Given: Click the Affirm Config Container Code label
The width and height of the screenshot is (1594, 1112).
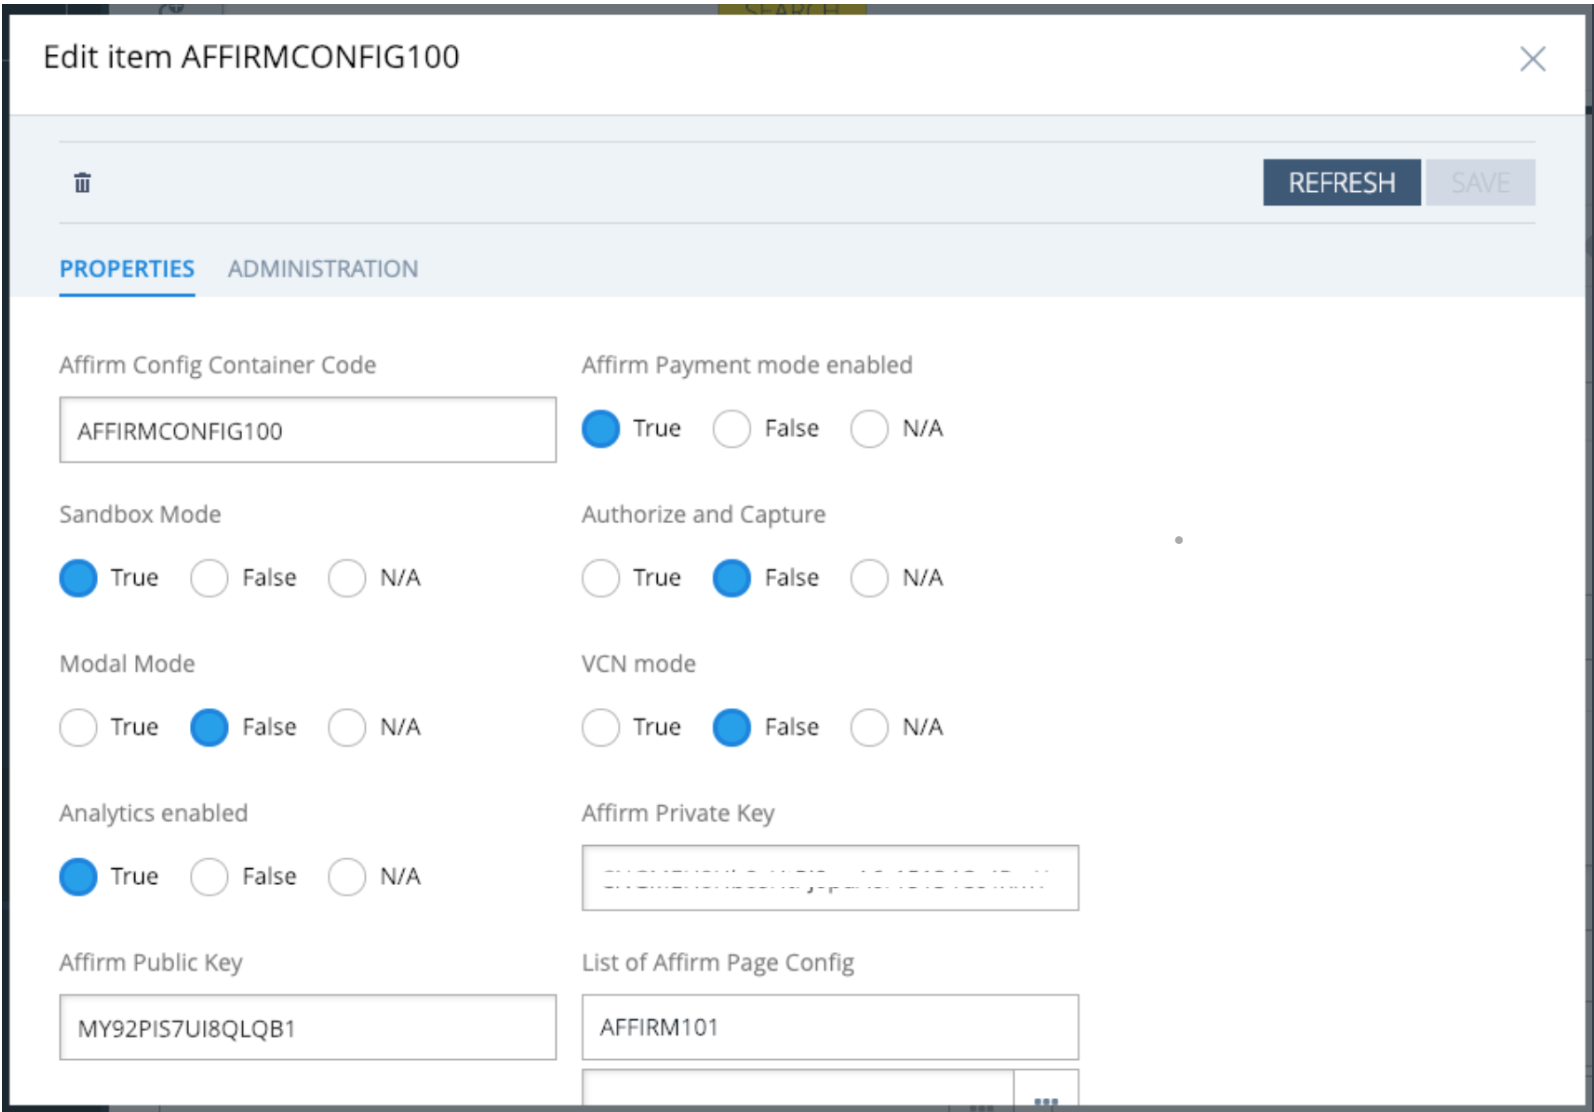Looking at the screenshot, I should click(218, 365).
